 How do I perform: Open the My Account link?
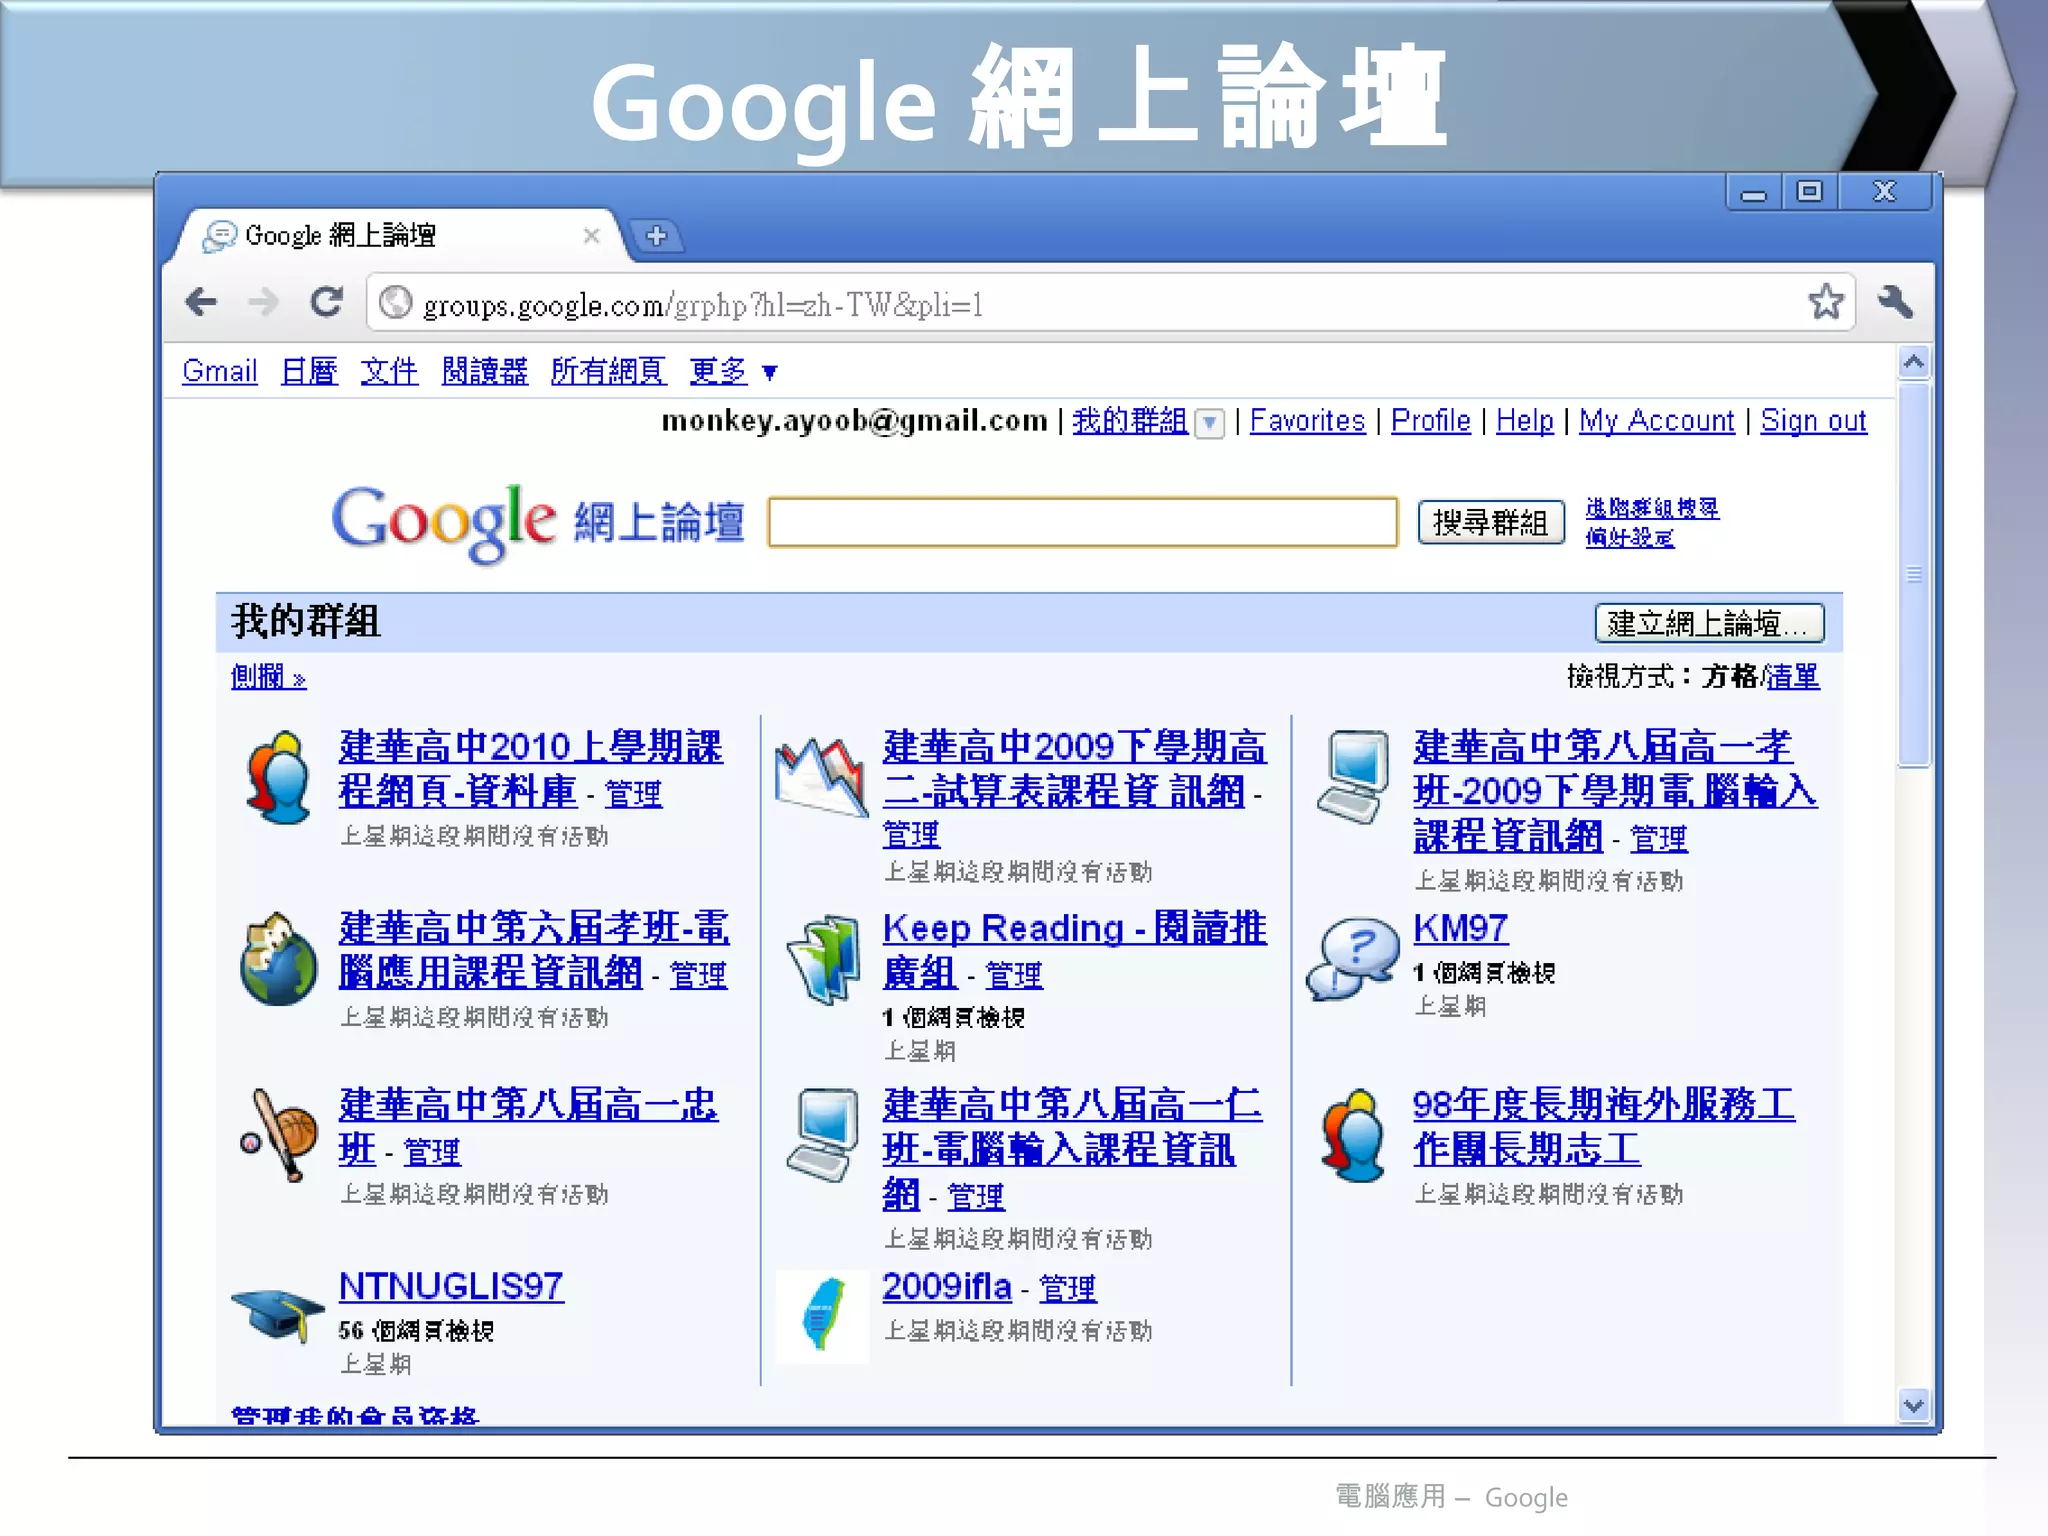pyautogui.click(x=1657, y=421)
